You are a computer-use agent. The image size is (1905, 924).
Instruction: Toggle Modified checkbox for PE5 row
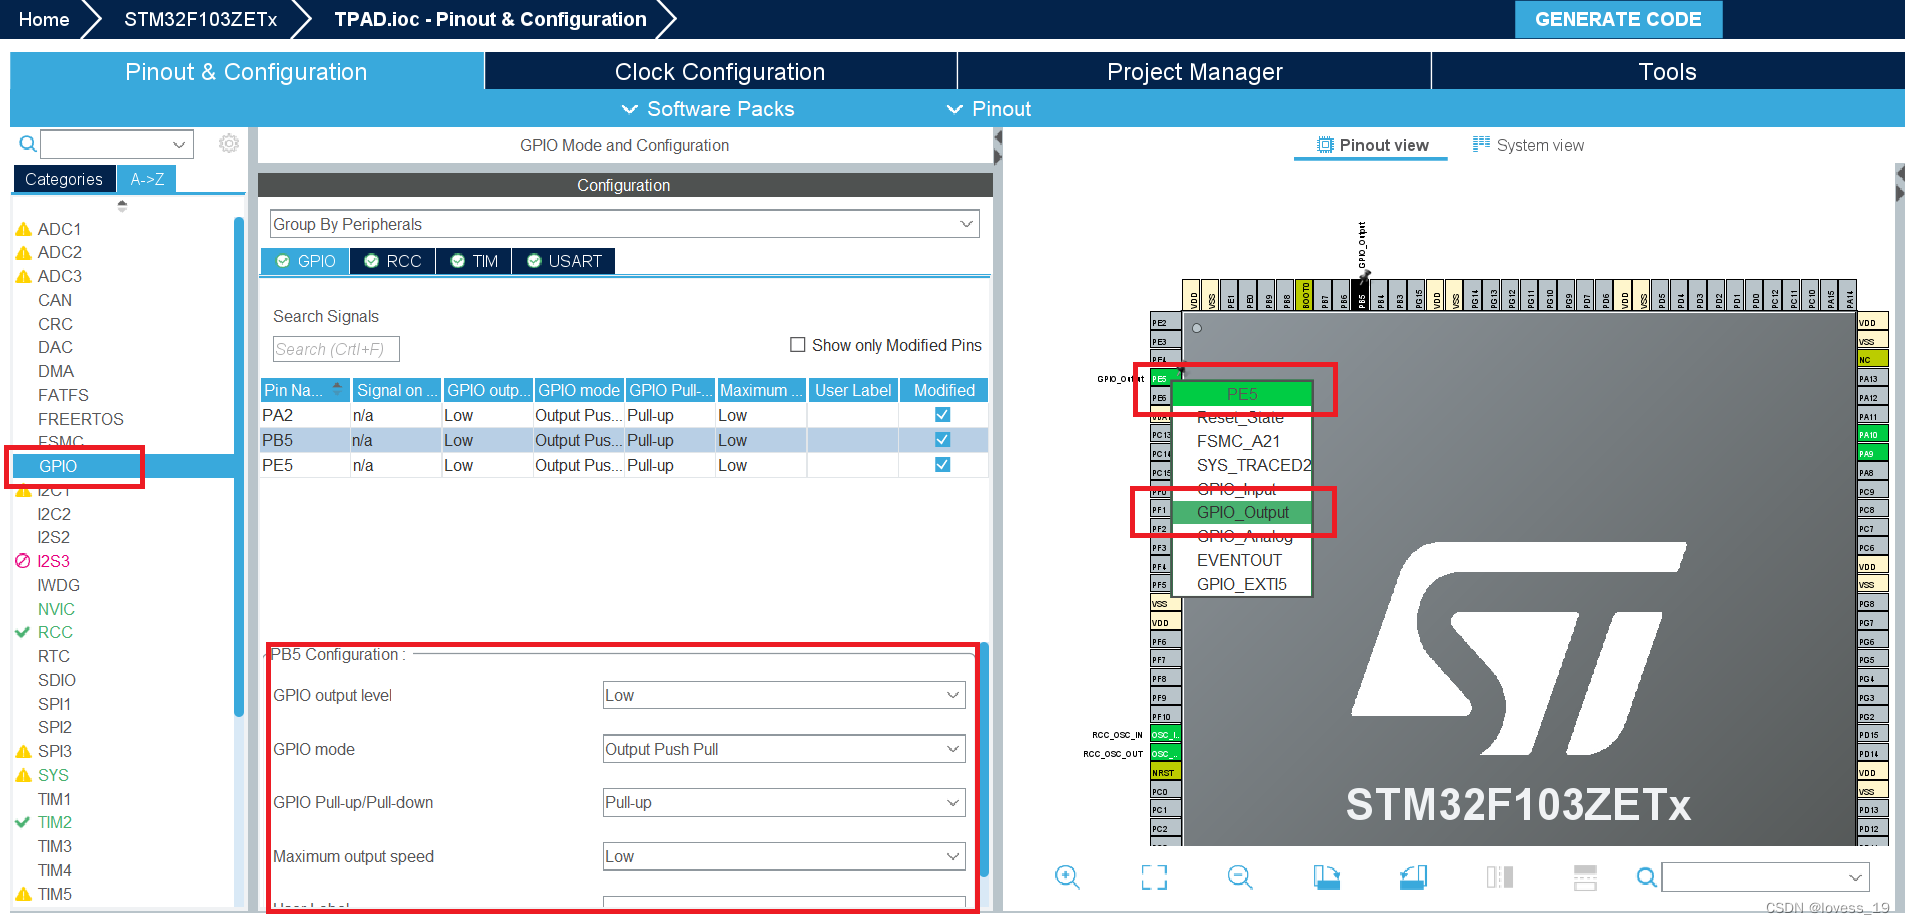tap(942, 465)
